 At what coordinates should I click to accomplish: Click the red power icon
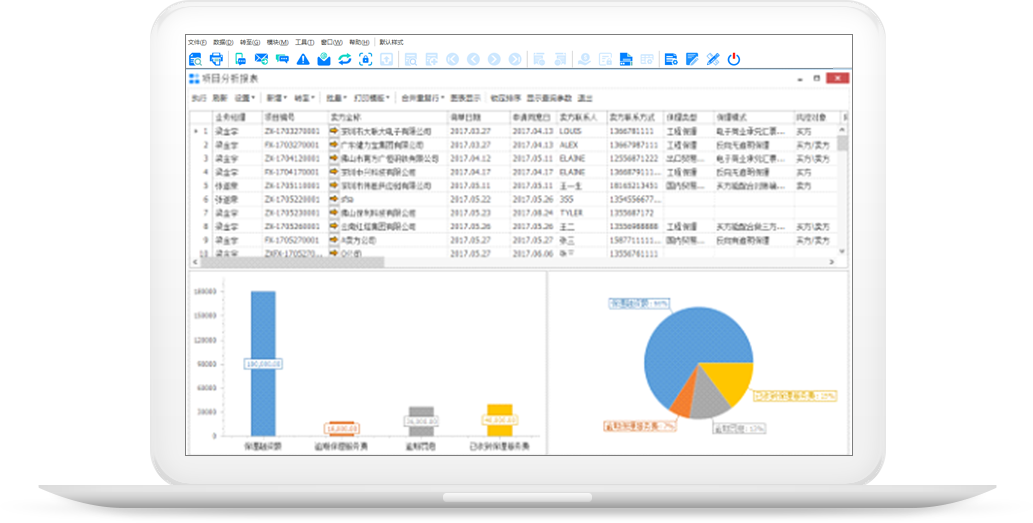tap(733, 60)
